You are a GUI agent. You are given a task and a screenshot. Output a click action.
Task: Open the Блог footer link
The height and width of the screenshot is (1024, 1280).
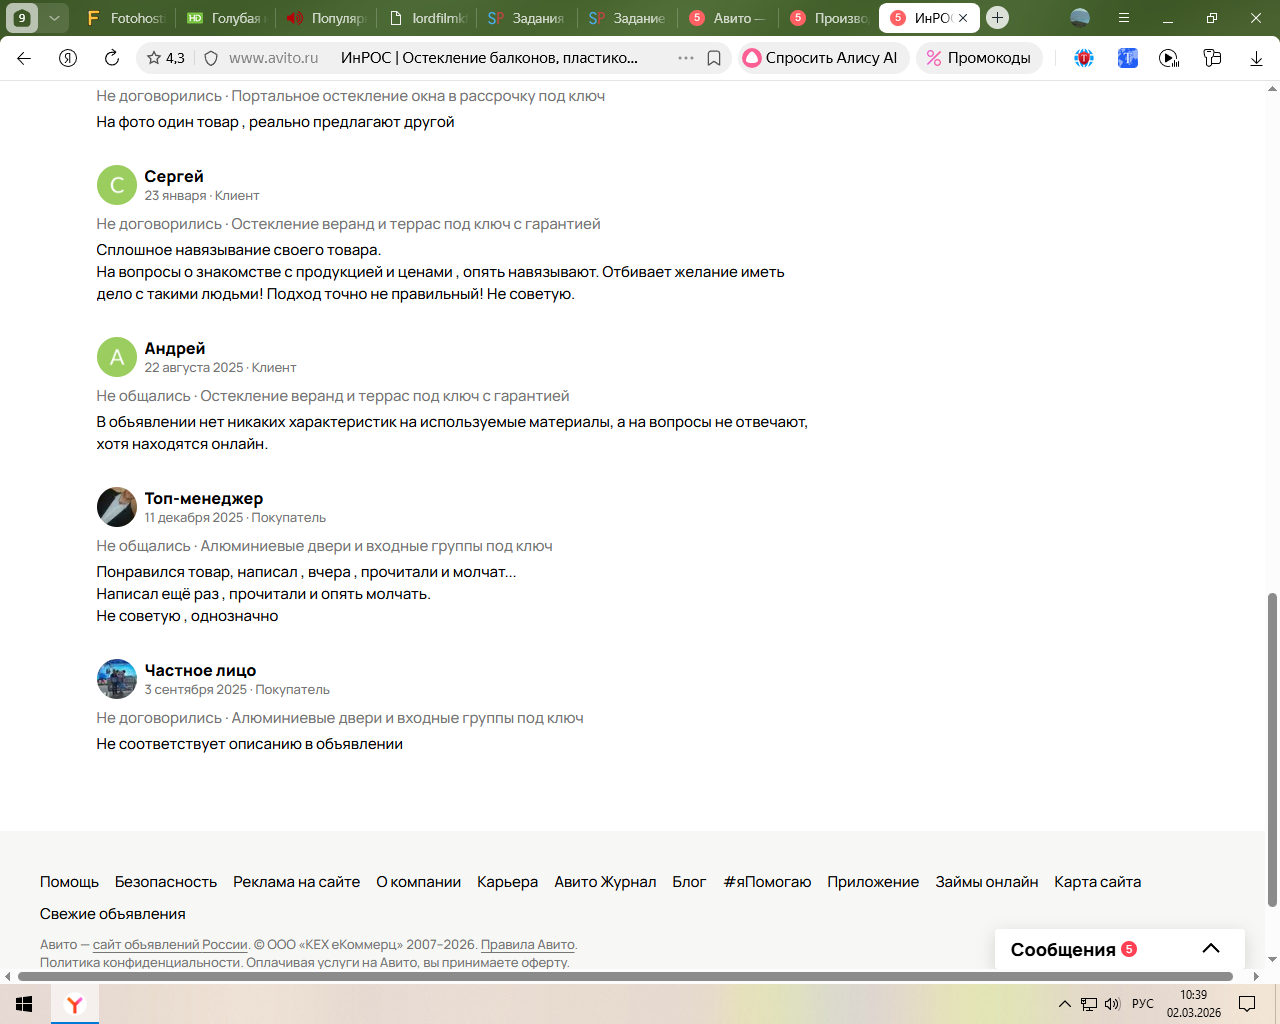tap(689, 882)
